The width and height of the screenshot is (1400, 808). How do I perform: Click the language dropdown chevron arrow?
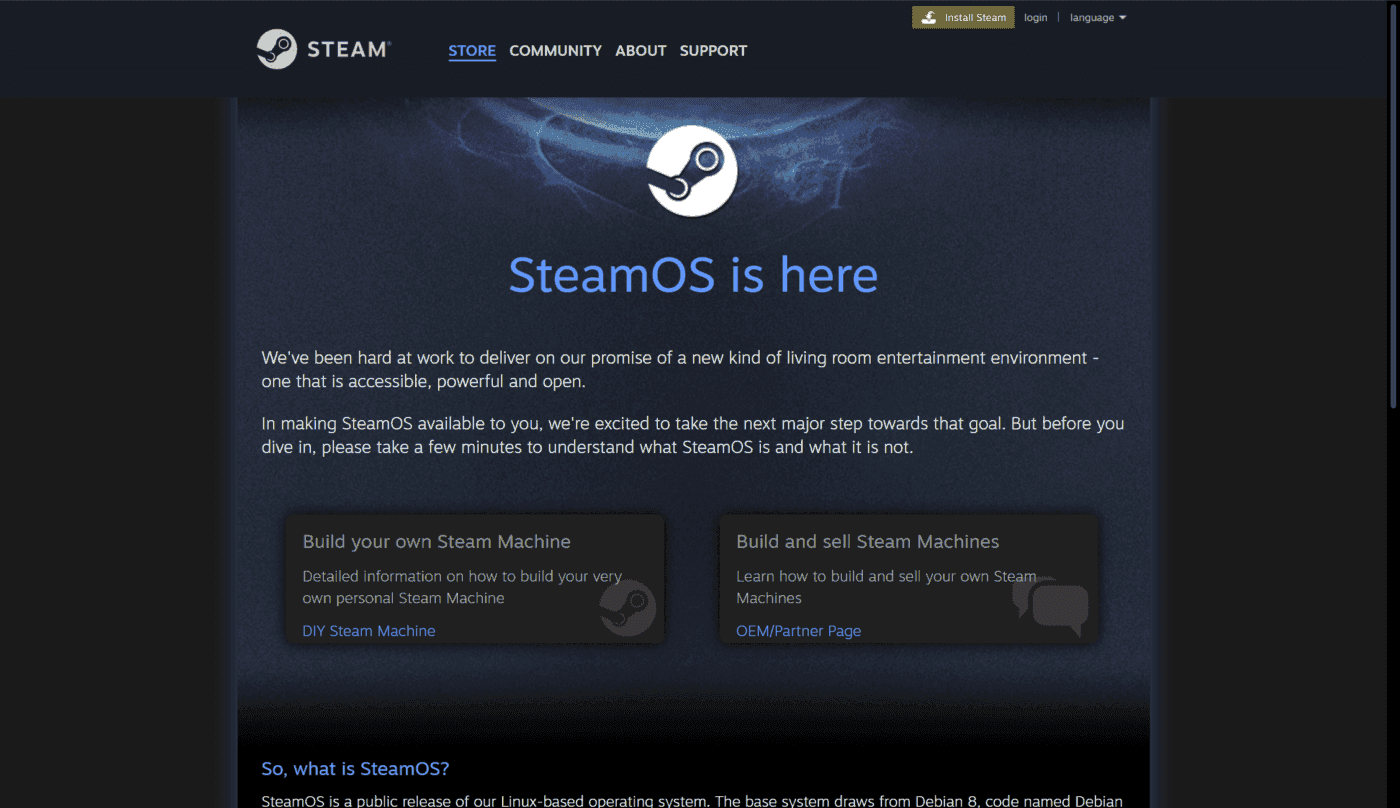pyautogui.click(x=1124, y=17)
